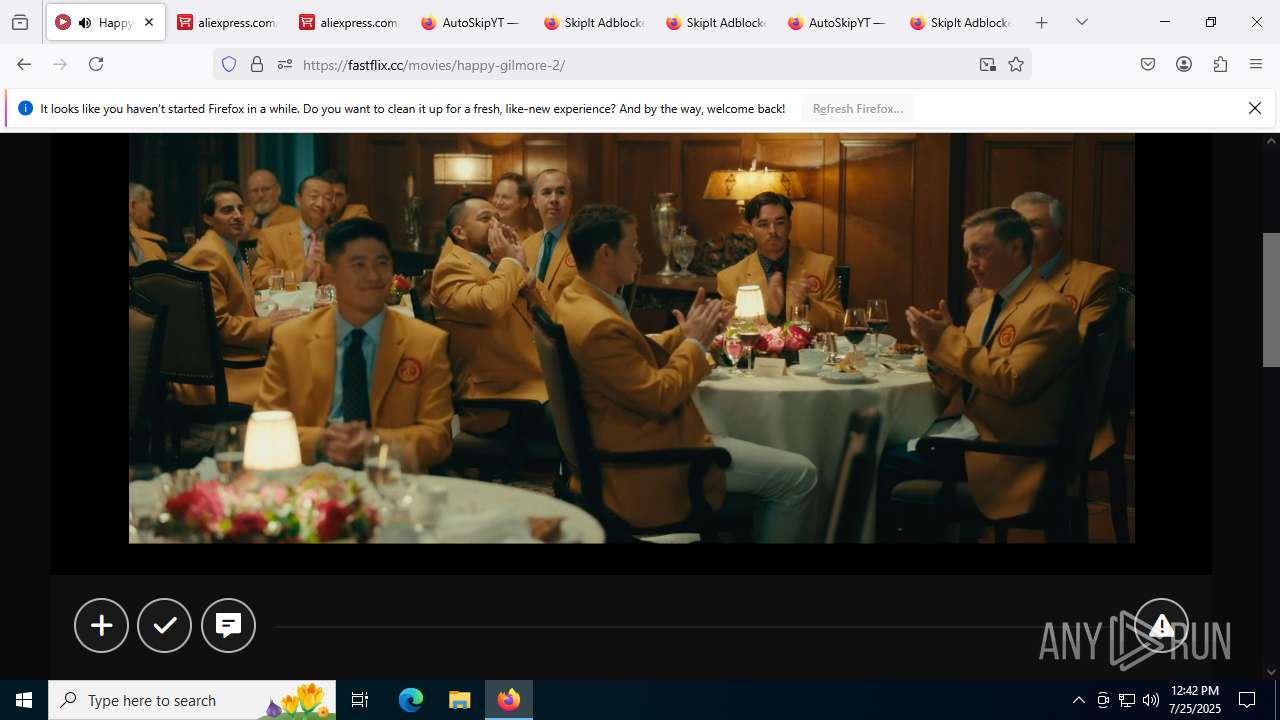This screenshot has width=1280, height=720.
Task: Open Task View on the taskbar
Action: point(360,700)
